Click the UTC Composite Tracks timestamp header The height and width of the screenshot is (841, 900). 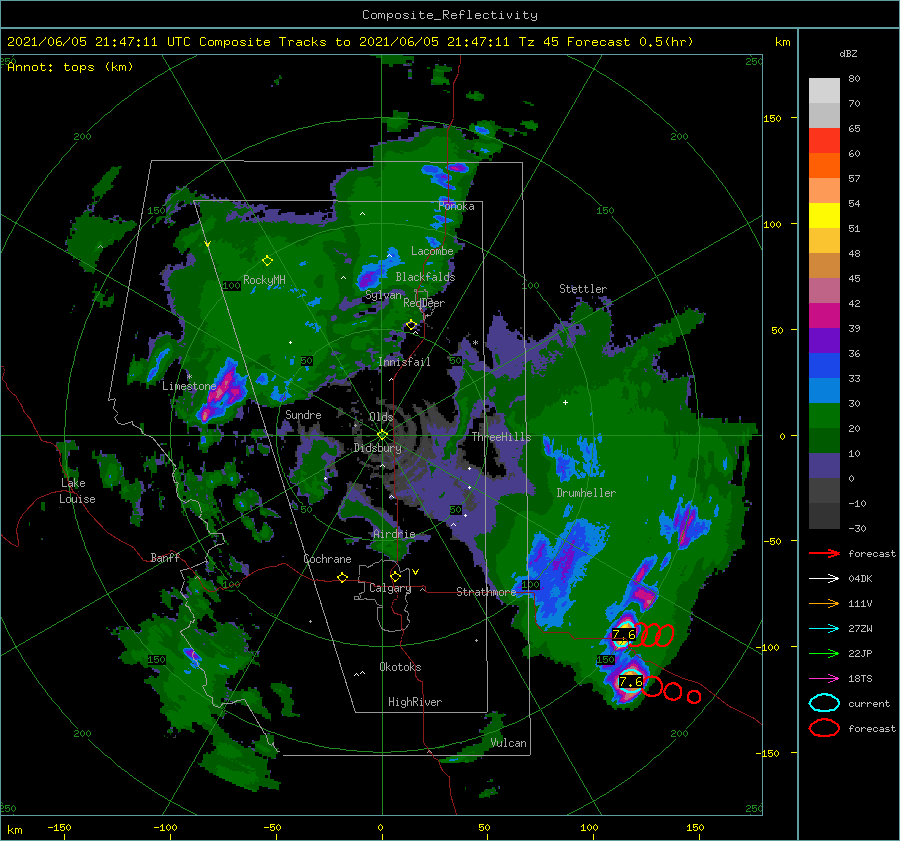pos(350,42)
